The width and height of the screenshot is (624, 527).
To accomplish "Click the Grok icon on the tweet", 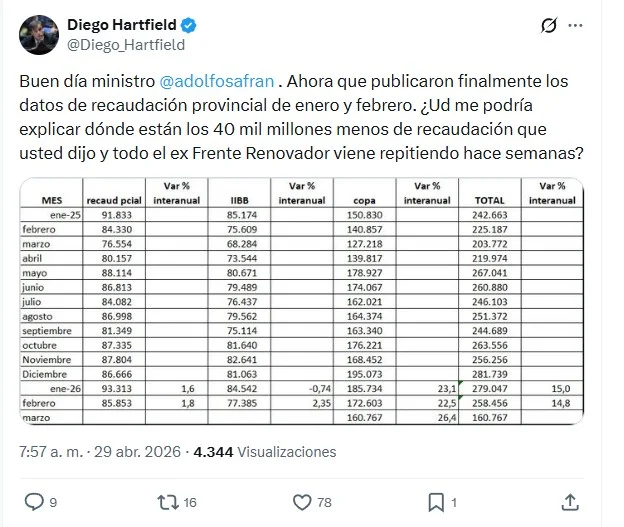I will (x=548, y=26).
